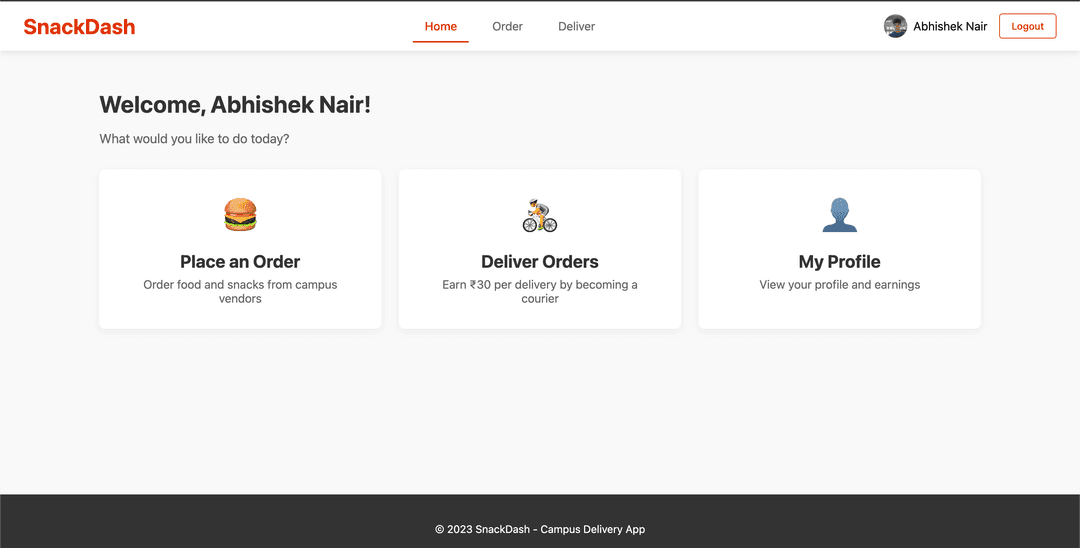Click Abhishek Nair's avatar picture
This screenshot has height=548, width=1080.
(895, 26)
